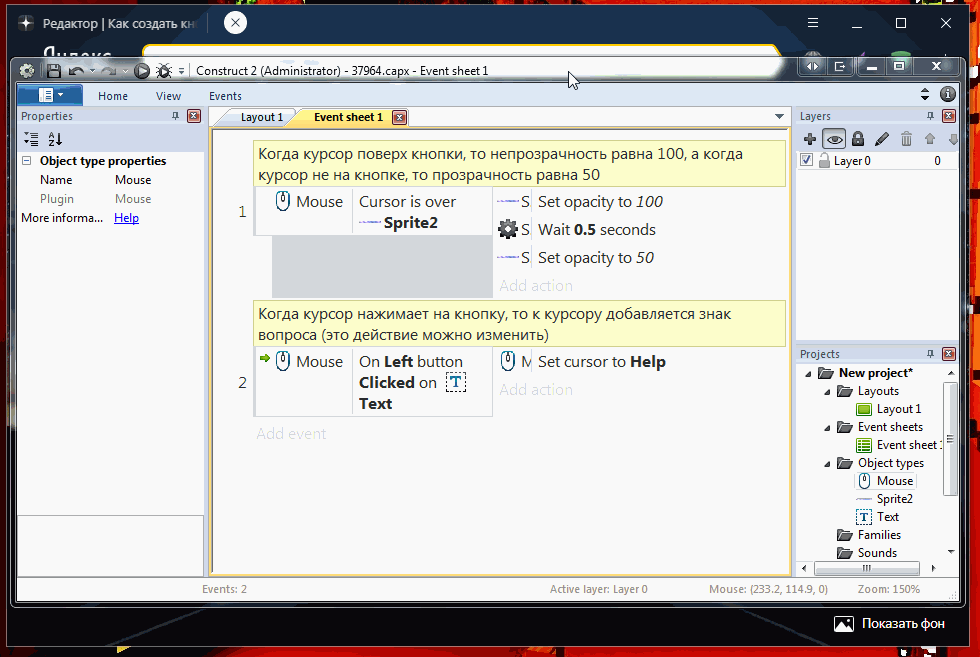Viewport: 980px width, 657px height.
Task: Select the Set cursor to Help action
Action: click(x=601, y=362)
